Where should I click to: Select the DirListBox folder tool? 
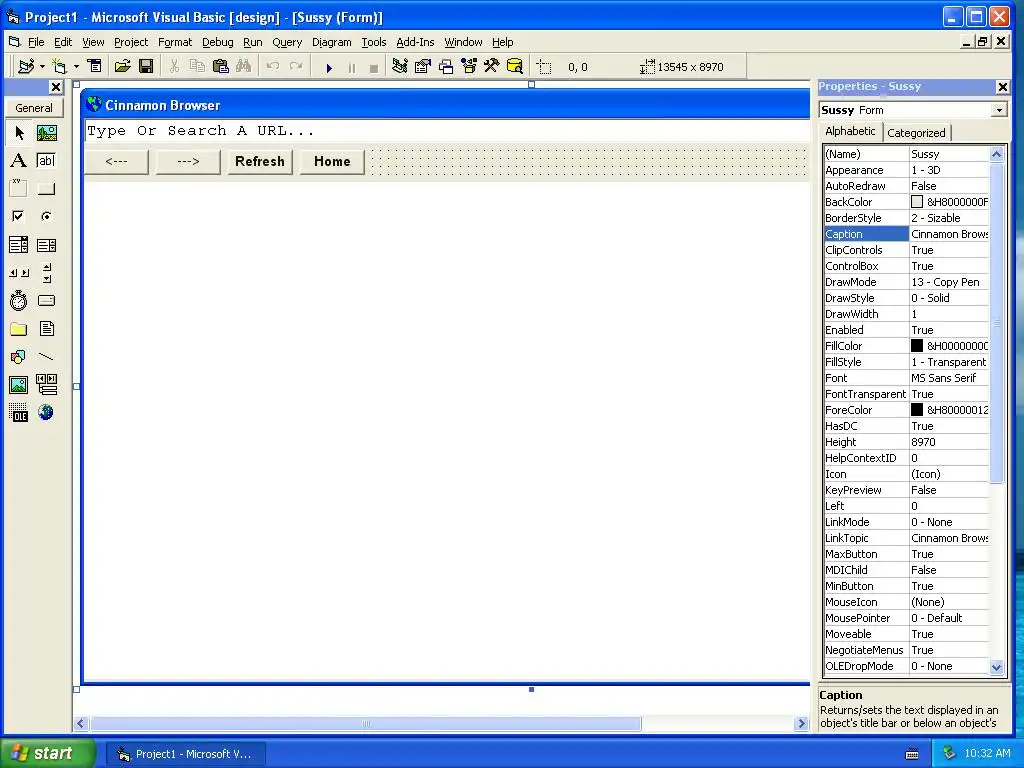point(18,328)
